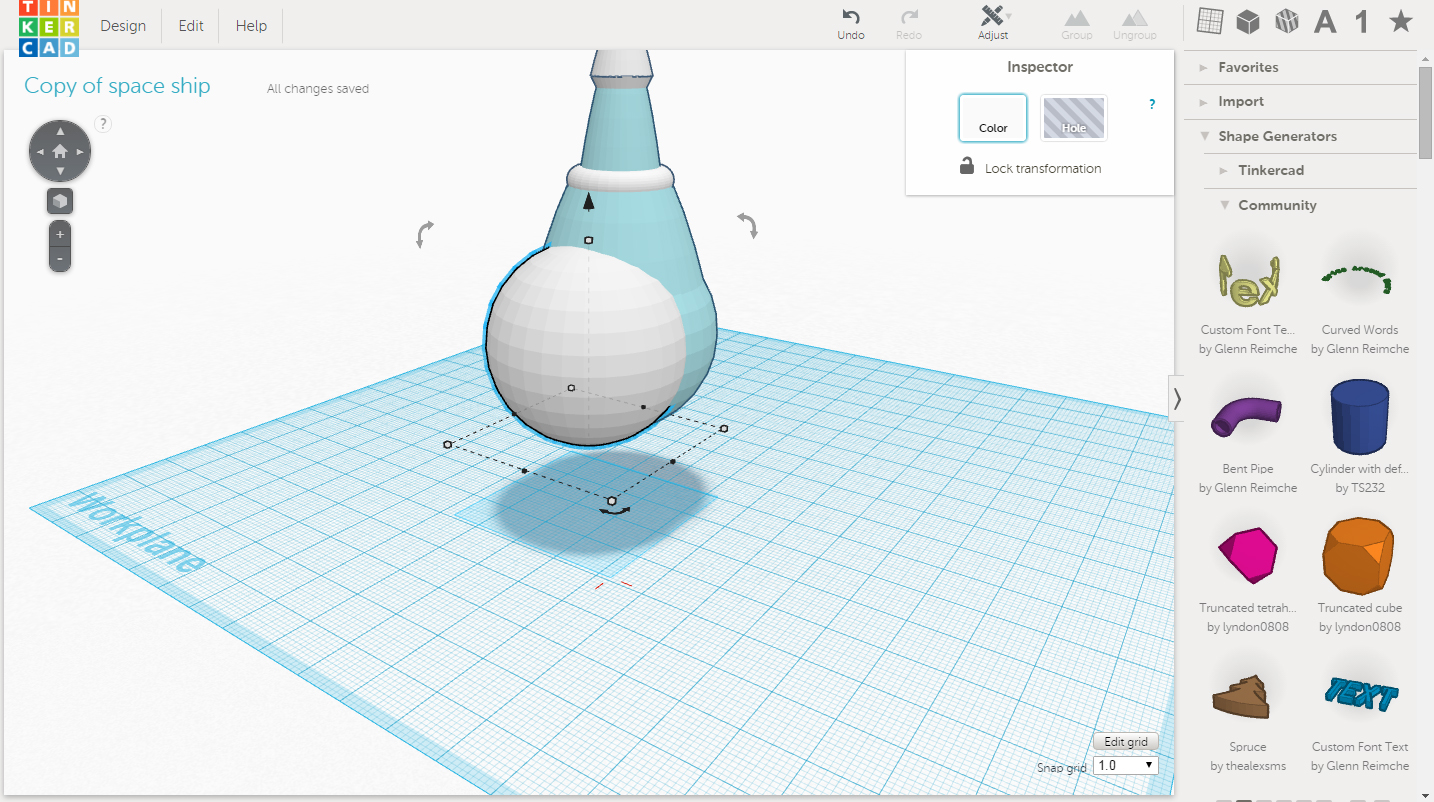This screenshot has width=1434, height=802.
Task: Open the workplane grid helper icon
Action: 1210,21
